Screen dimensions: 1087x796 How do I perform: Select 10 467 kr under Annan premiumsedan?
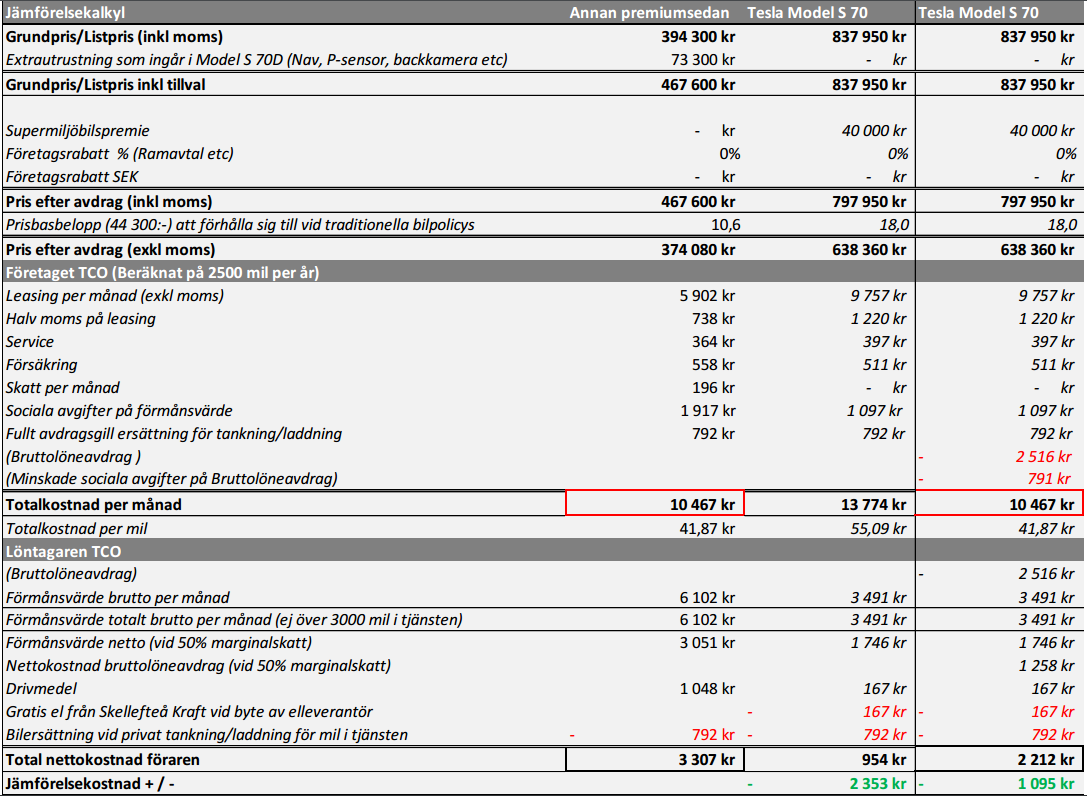pyautogui.click(x=702, y=504)
